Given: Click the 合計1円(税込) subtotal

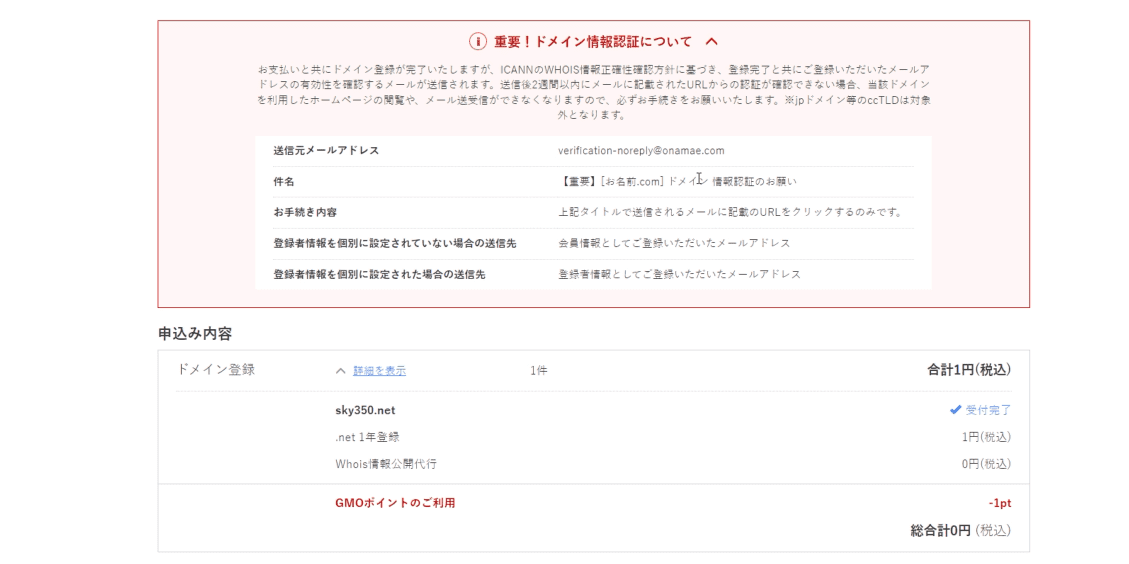Looking at the screenshot, I should (x=968, y=370).
